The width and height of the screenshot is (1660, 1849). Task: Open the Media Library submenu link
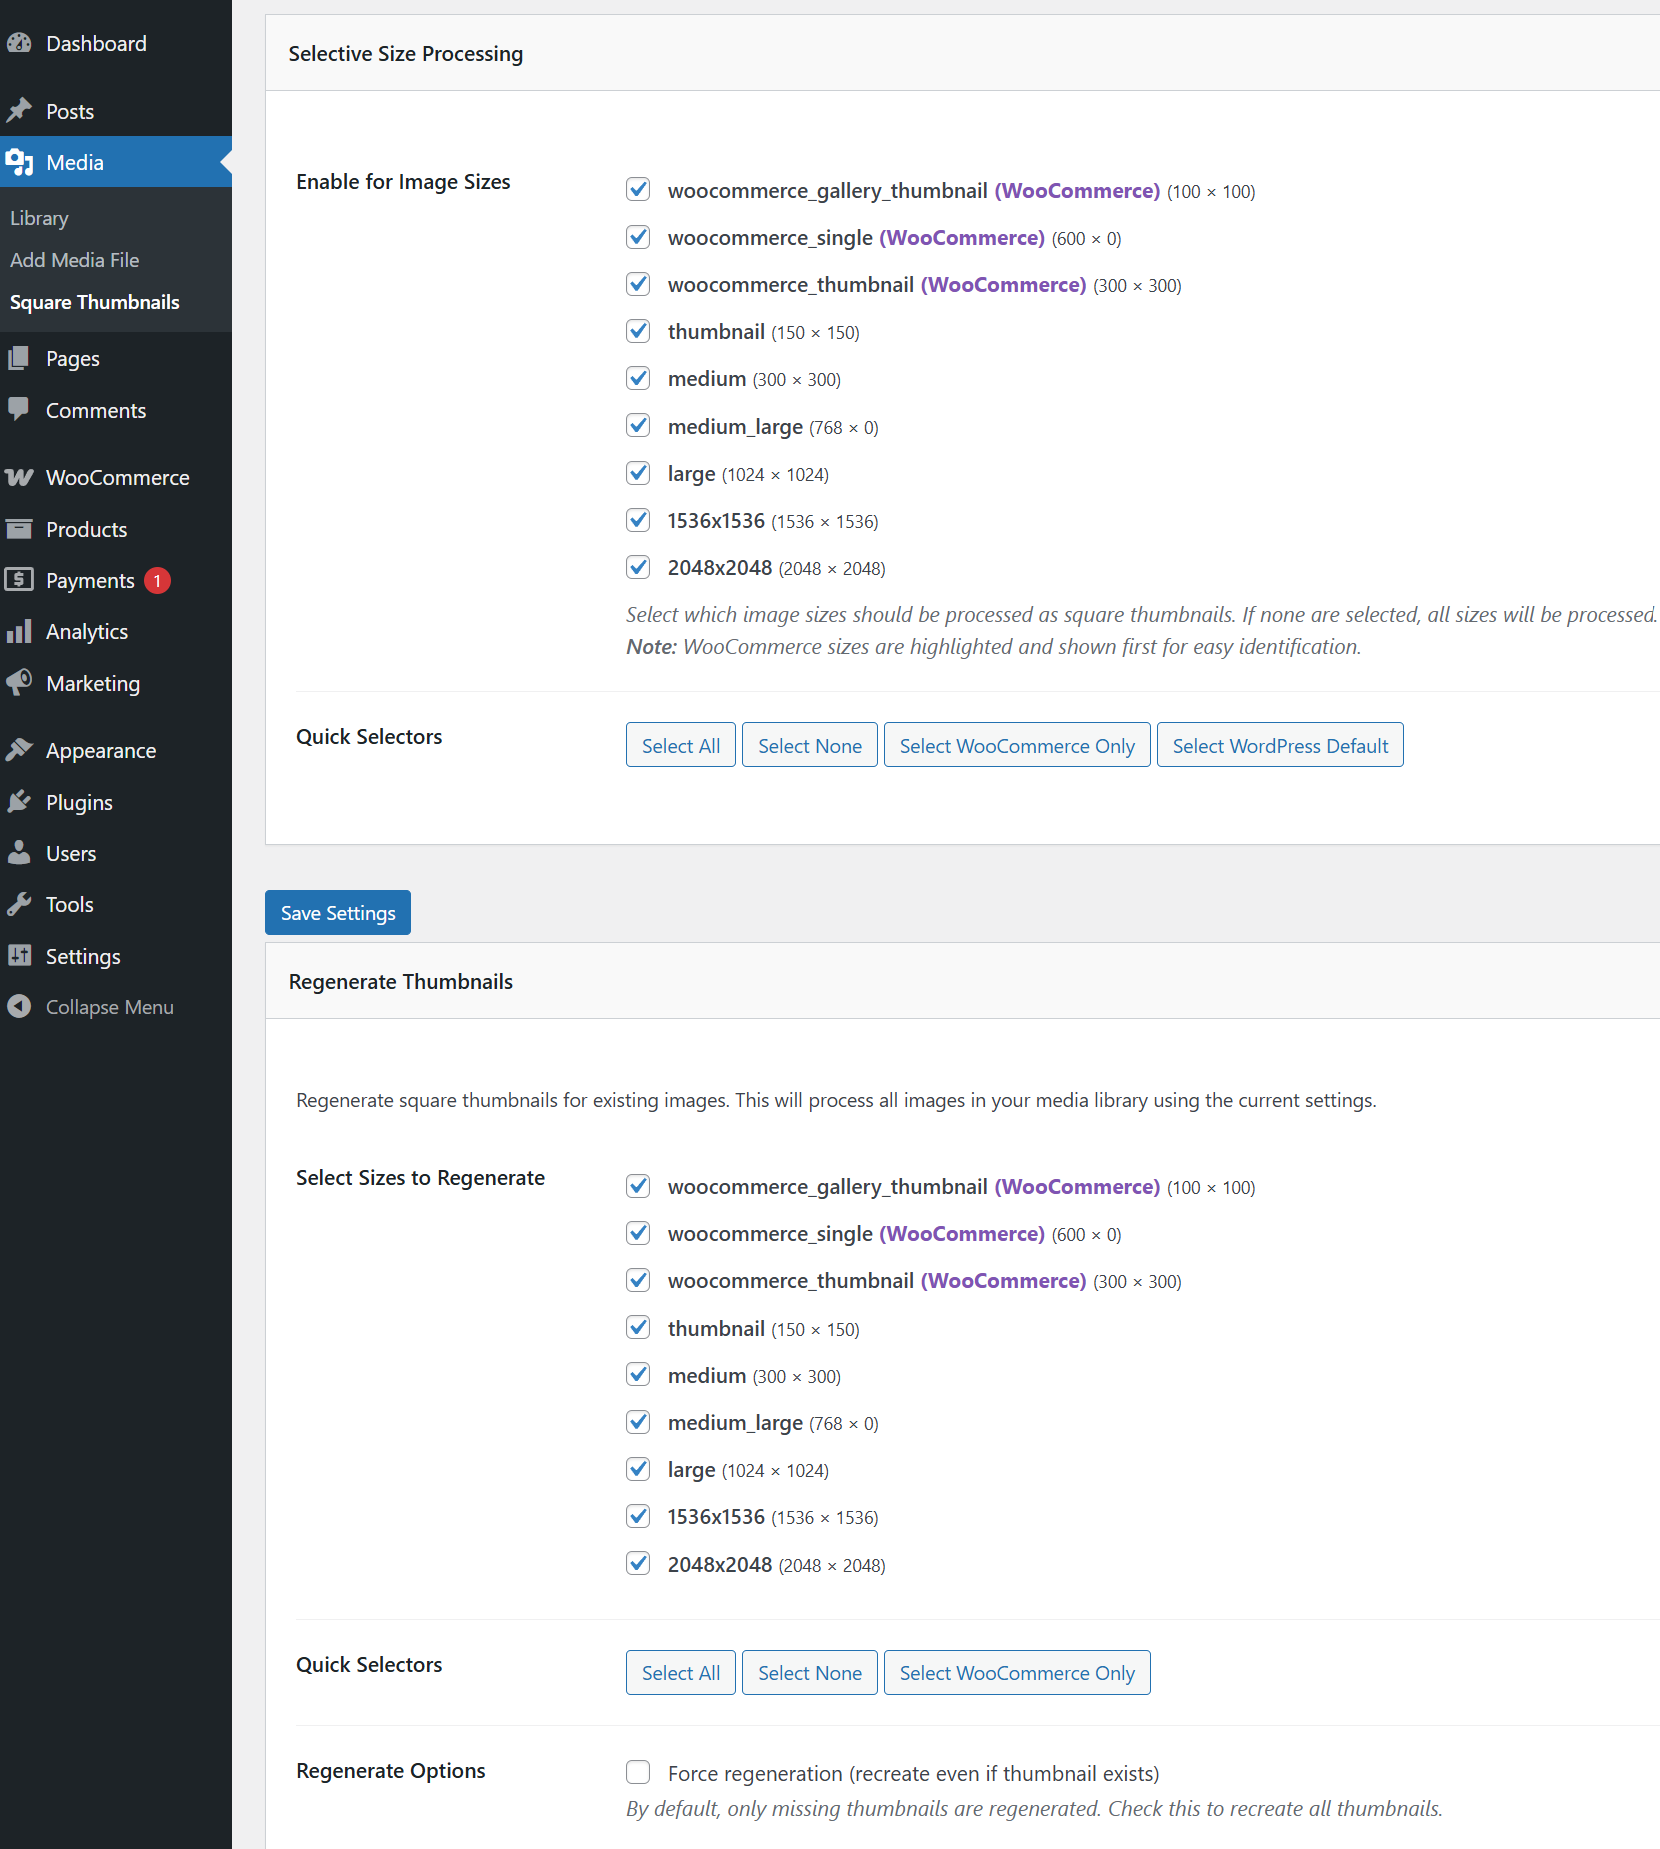[39, 218]
